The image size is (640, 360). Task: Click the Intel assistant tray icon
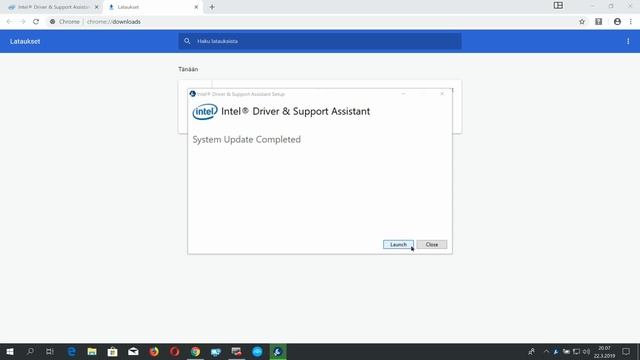556,351
